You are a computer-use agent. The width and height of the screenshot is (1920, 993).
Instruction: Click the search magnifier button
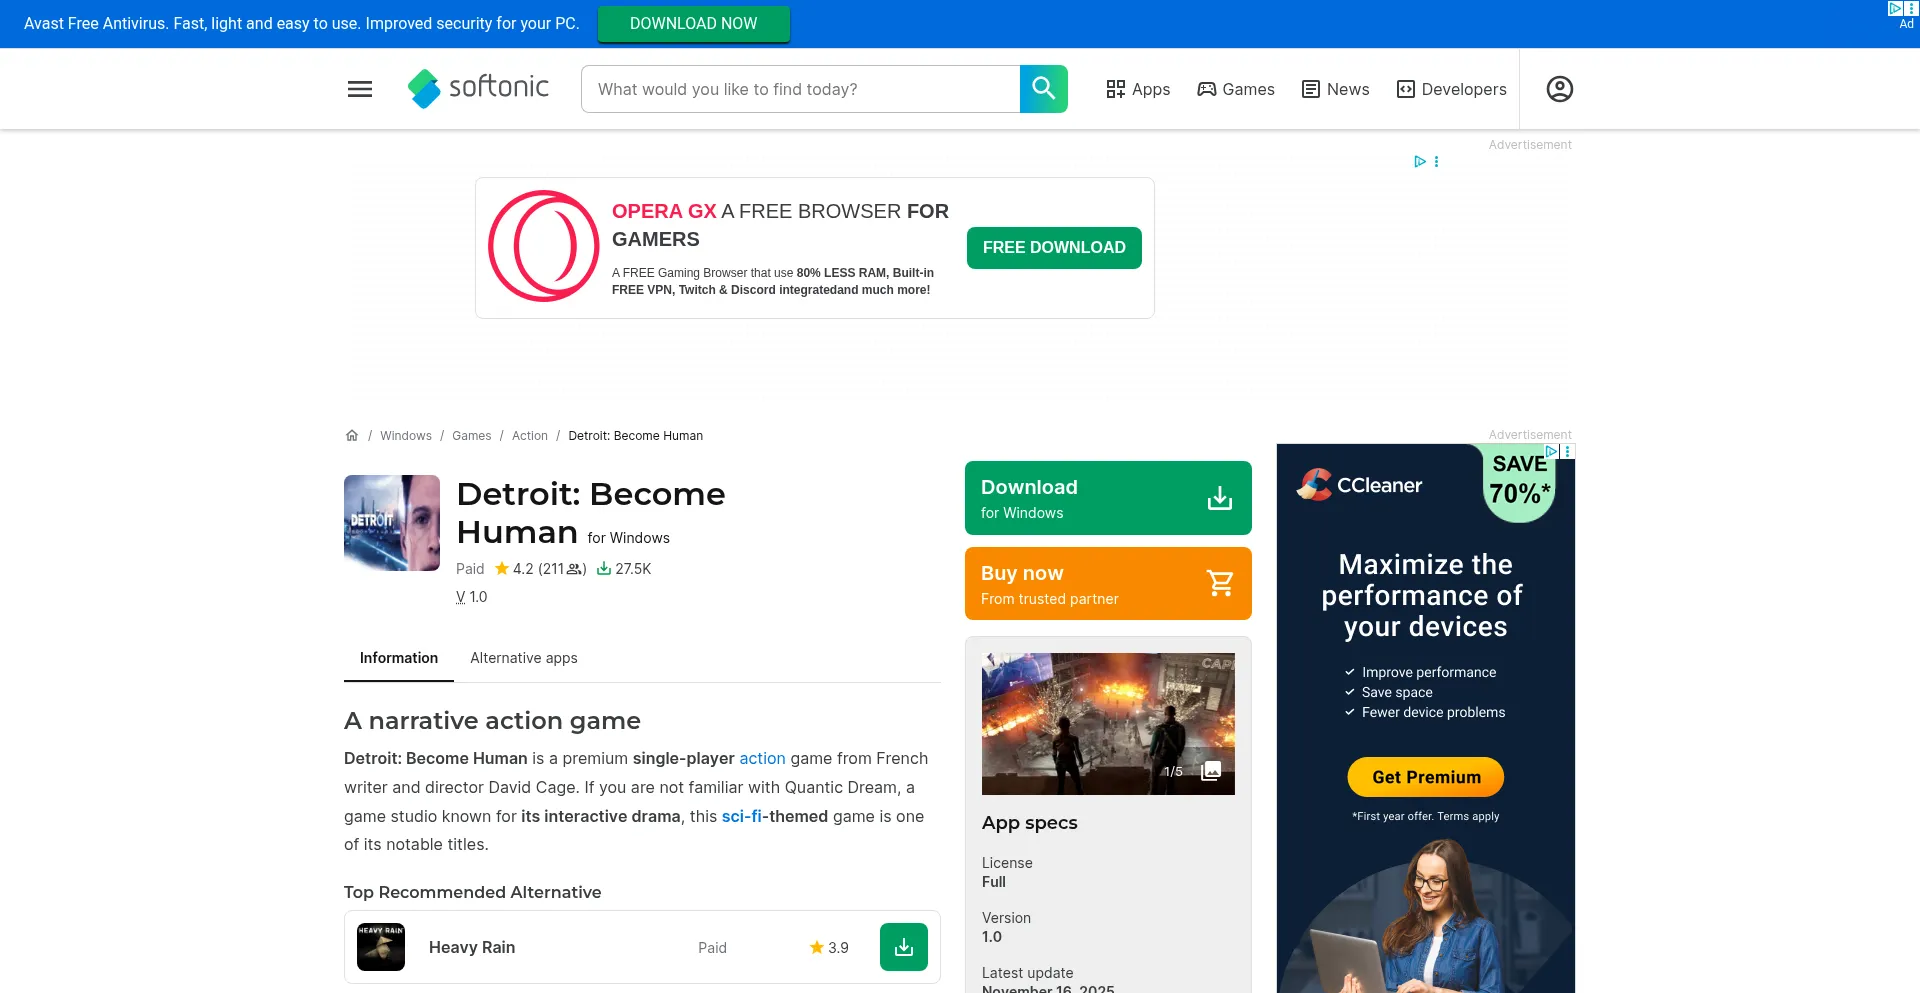[1043, 89]
